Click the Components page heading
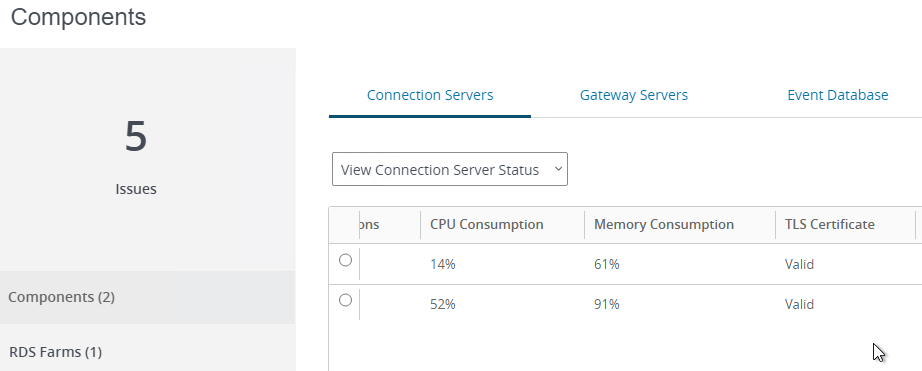922x371 pixels. 78,17
